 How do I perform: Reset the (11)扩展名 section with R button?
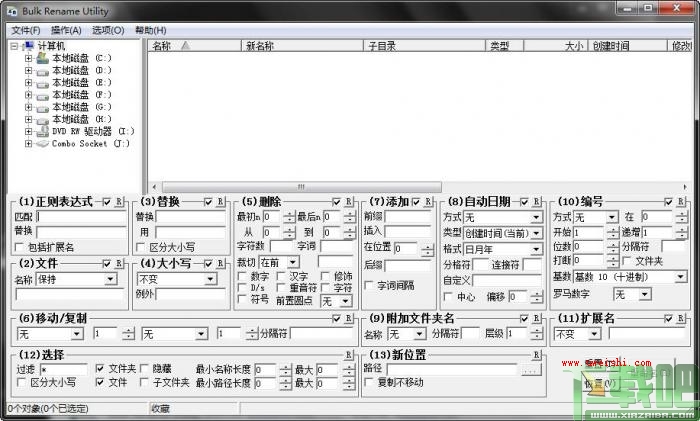point(681,318)
